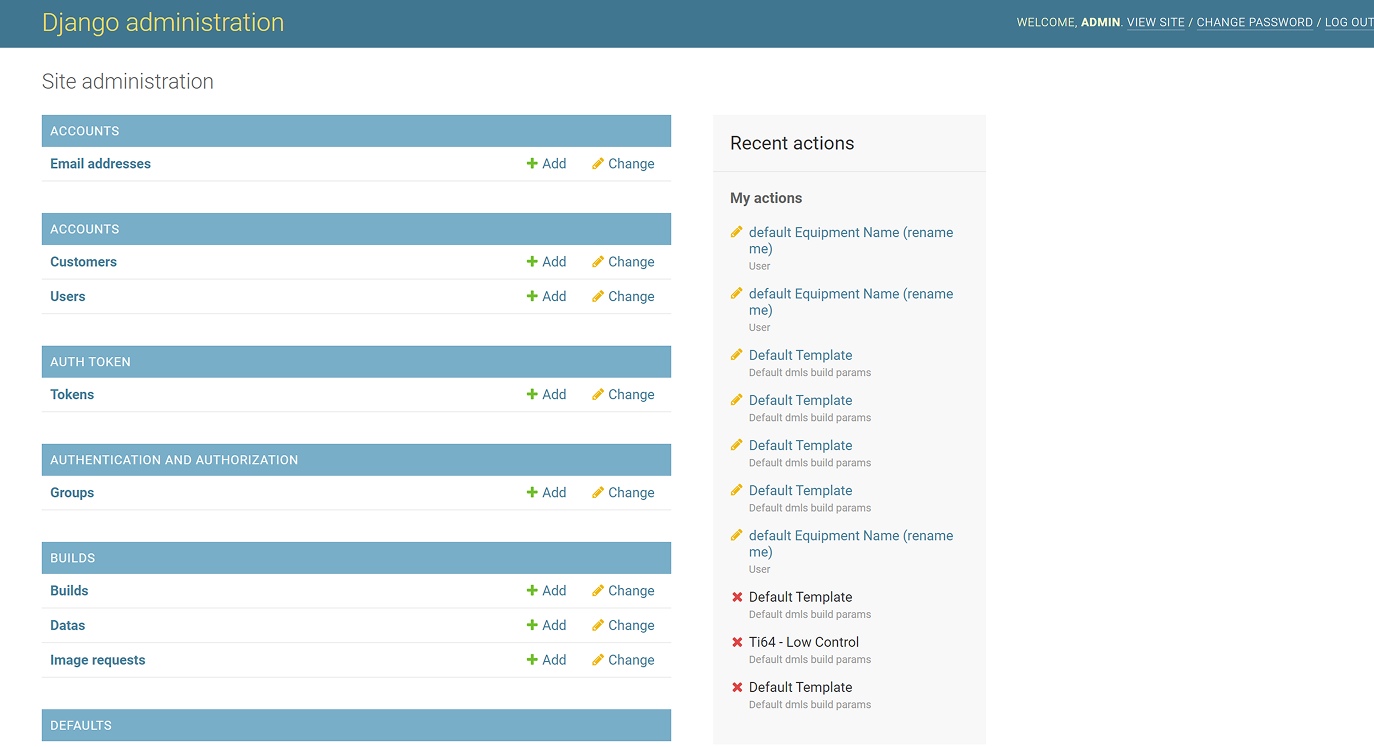Click the green plus Add icon for Groups

click(x=533, y=493)
